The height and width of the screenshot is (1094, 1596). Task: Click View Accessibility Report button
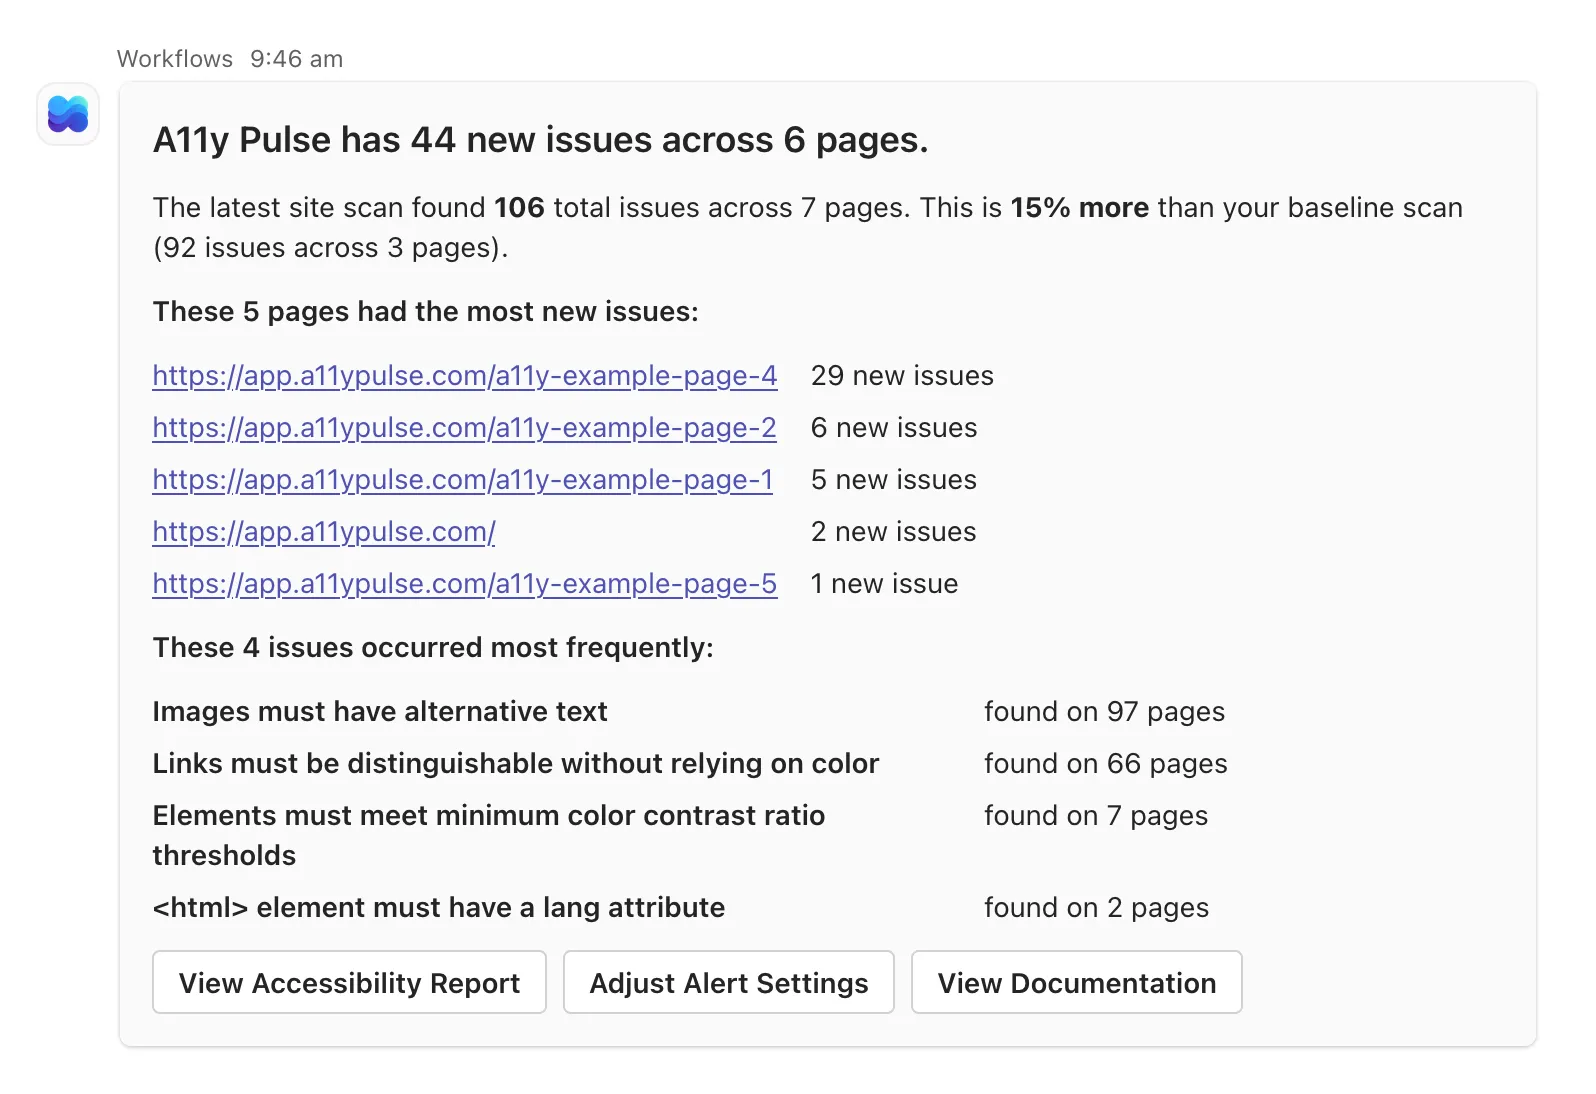(349, 982)
